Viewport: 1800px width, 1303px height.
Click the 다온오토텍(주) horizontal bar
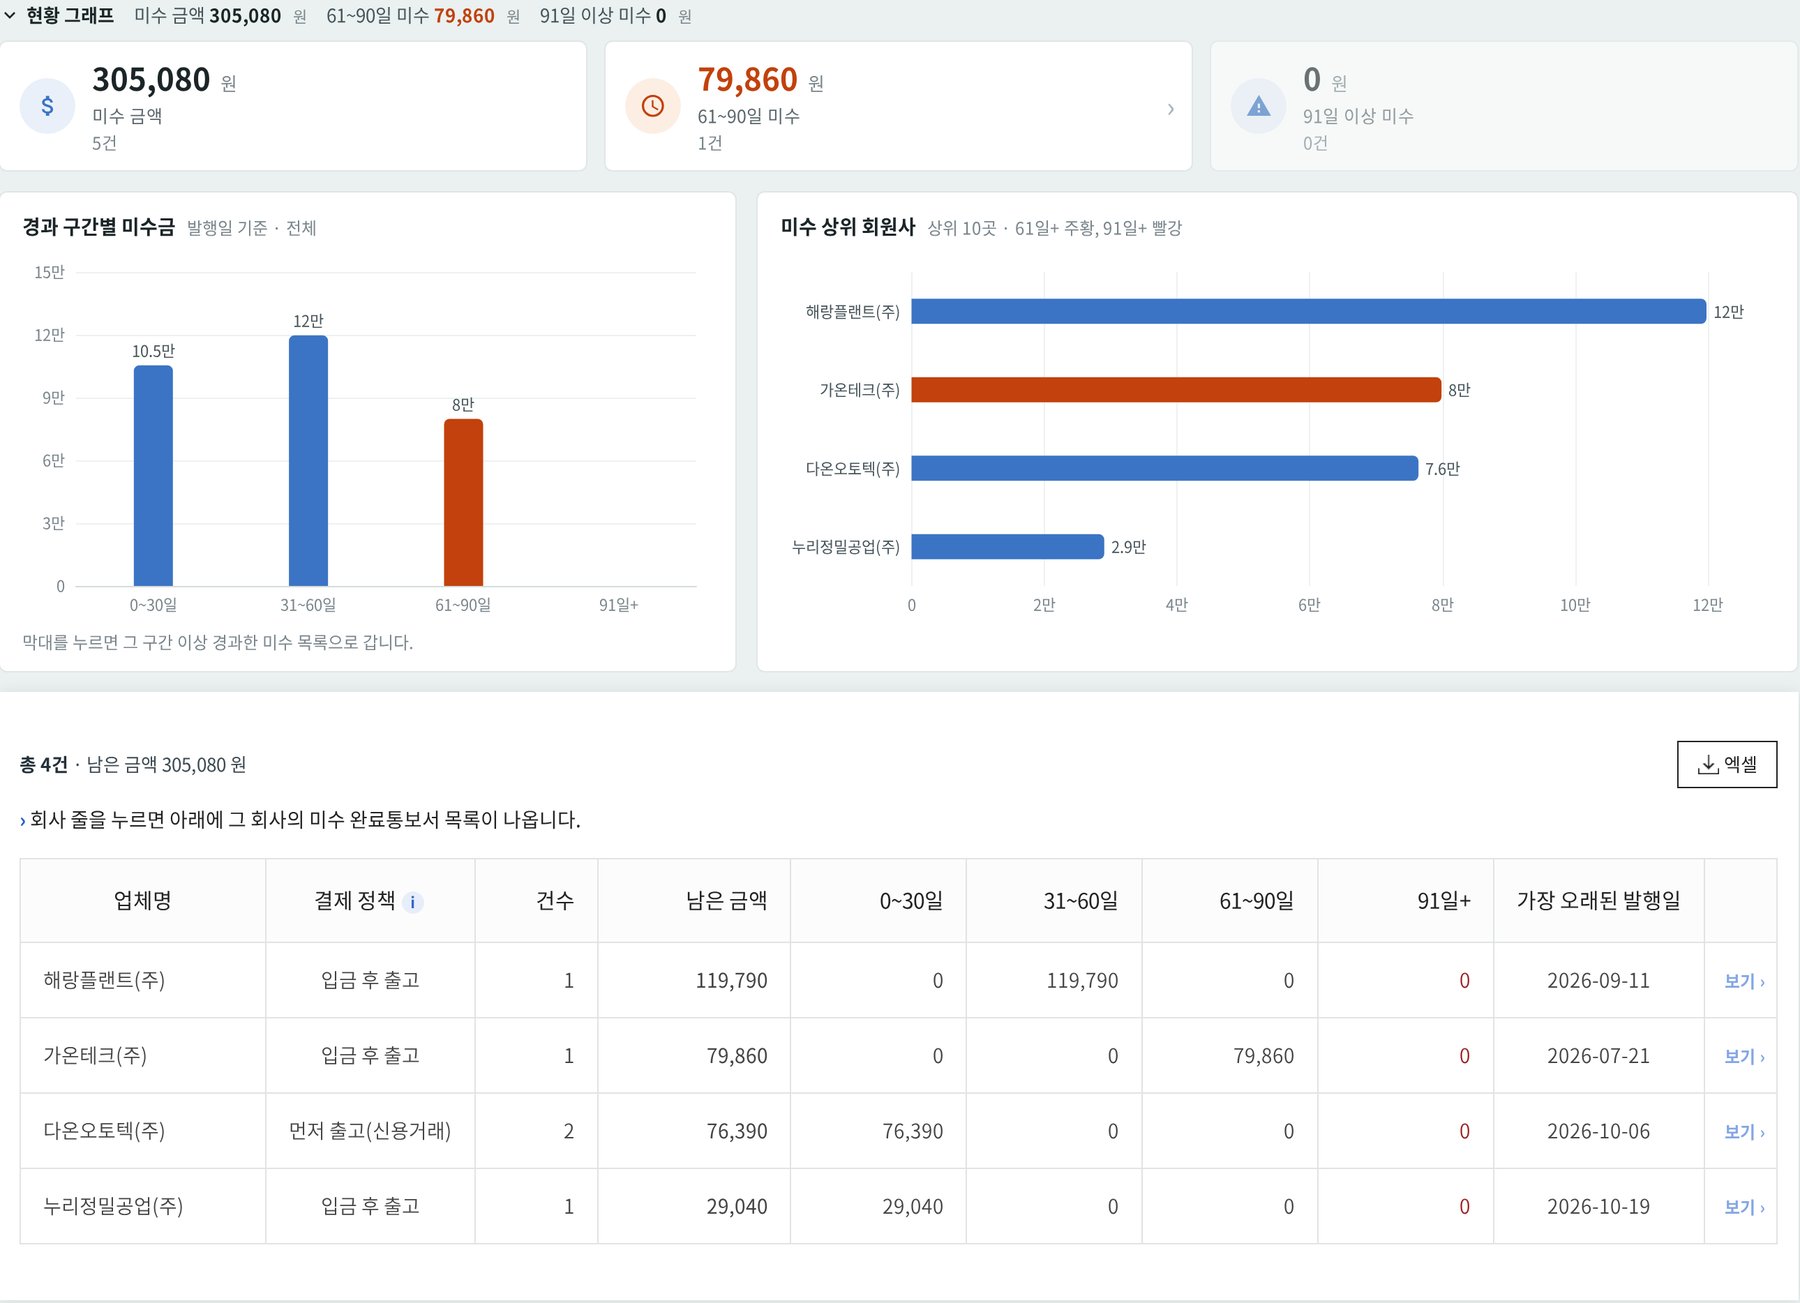pos(1164,468)
